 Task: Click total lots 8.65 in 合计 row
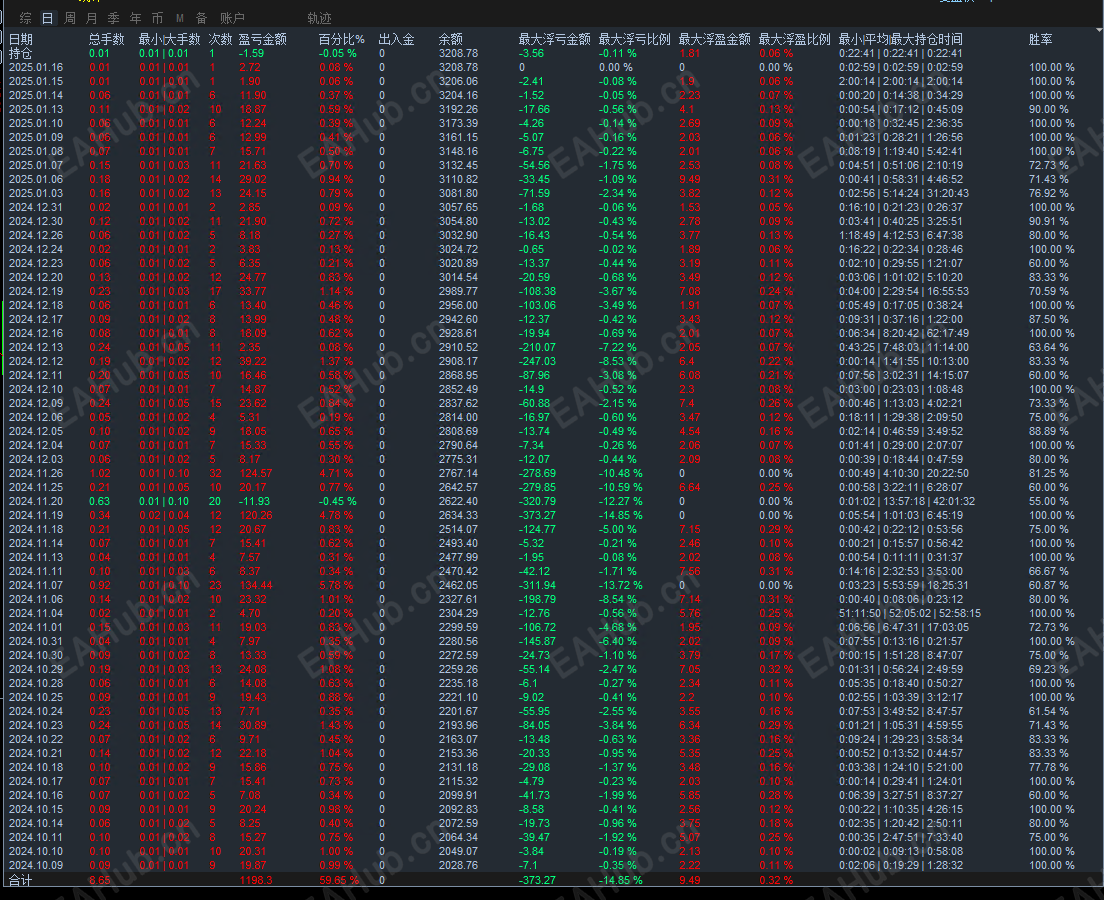tap(99, 880)
